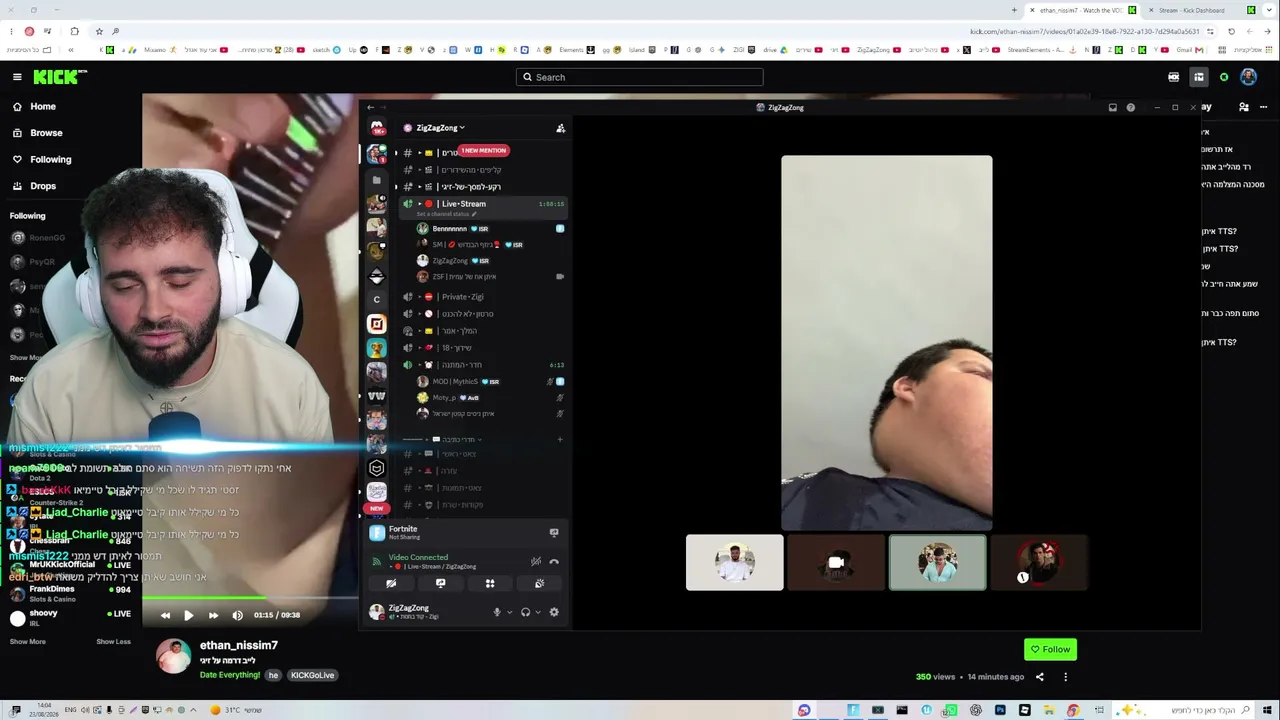
Task: Expand microphone input options arrow
Action: pyautogui.click(x=509, y=612)
